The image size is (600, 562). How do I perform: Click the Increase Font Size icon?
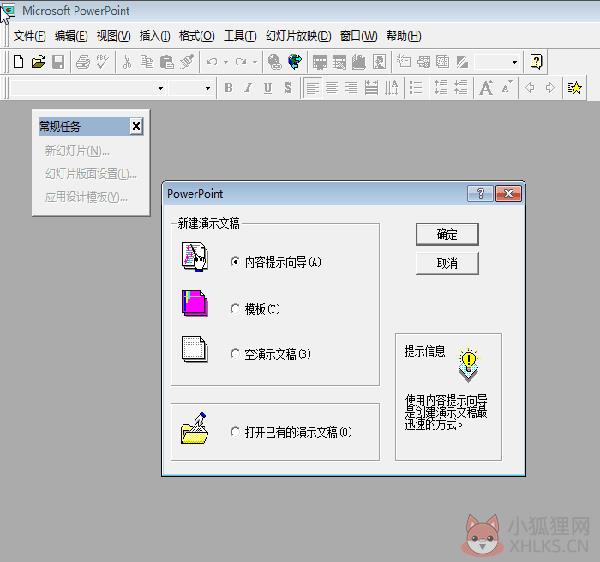[x=486, y=88]
